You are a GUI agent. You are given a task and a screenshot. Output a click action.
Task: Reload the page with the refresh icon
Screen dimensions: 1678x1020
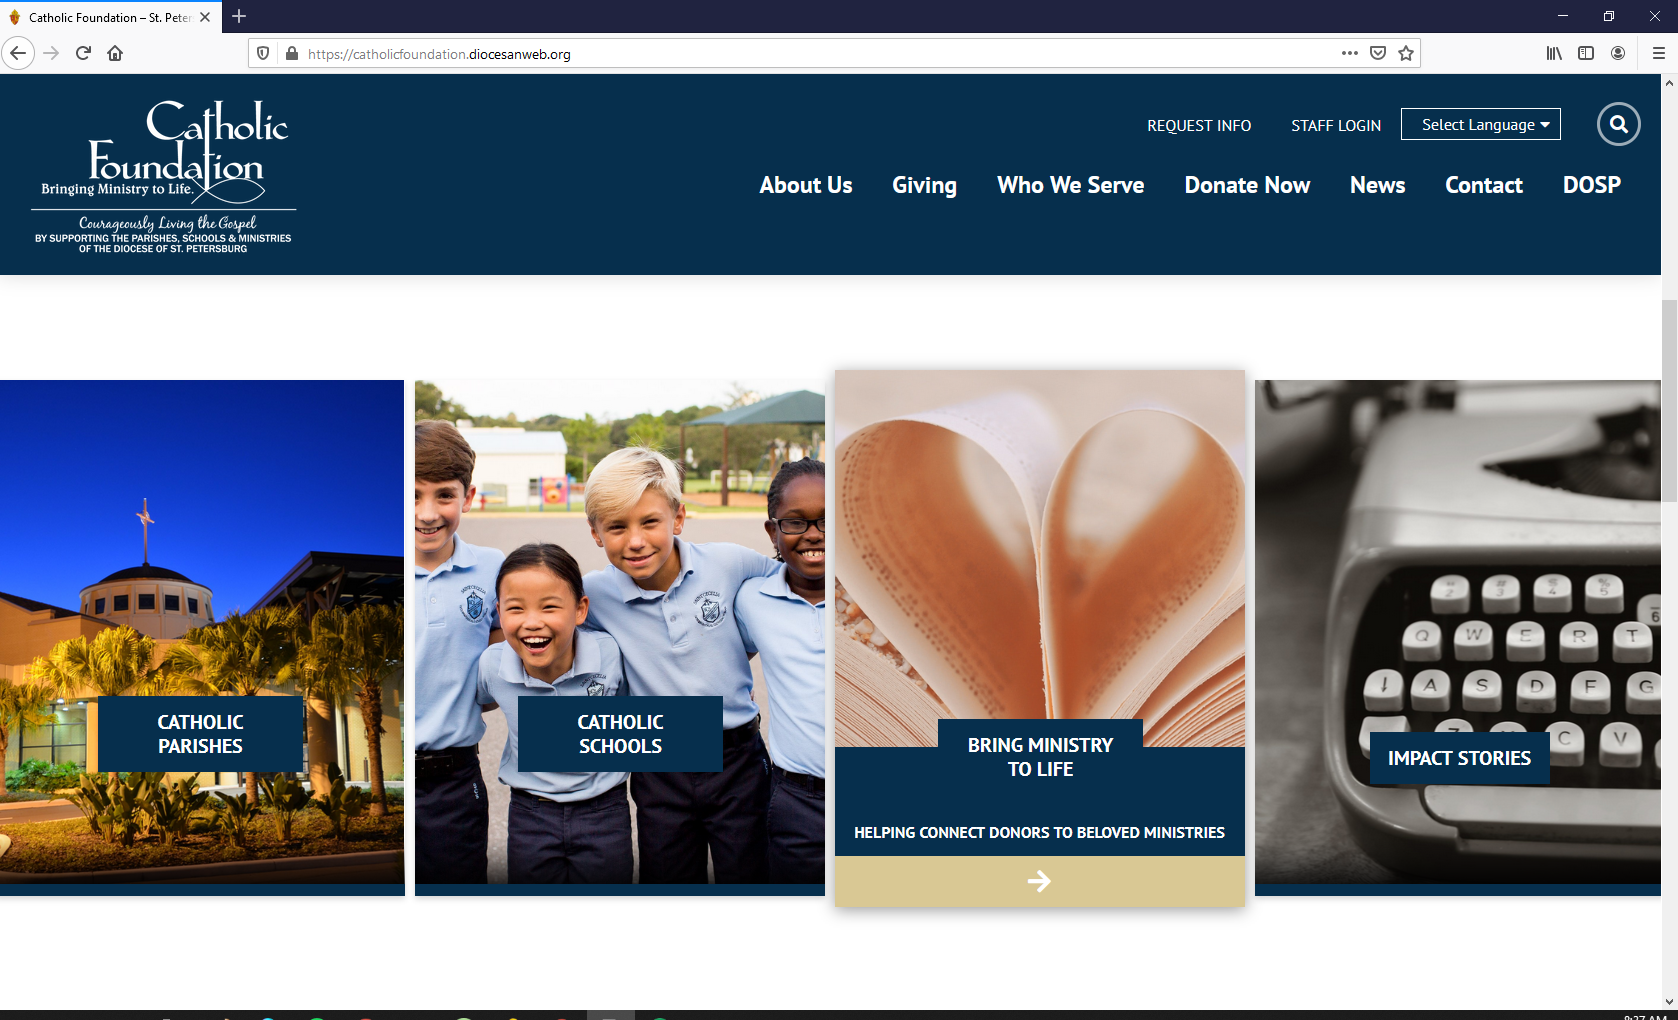pos(83,54)
